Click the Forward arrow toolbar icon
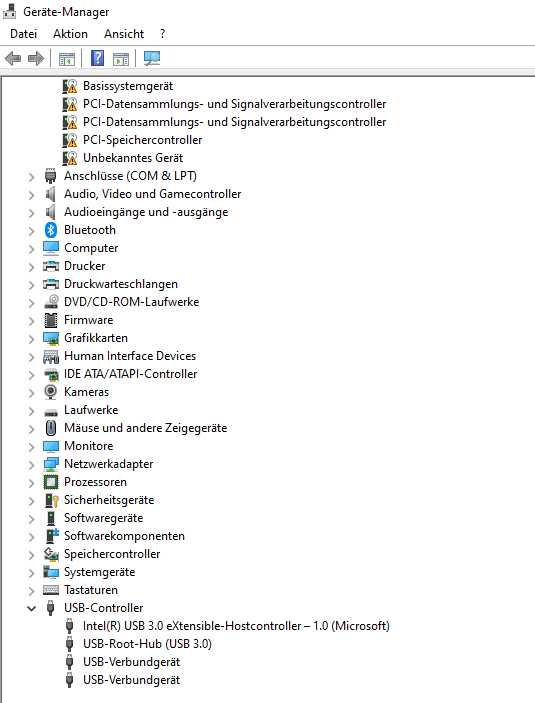Viewport: 535px width, 703px height. coord(36,58)
